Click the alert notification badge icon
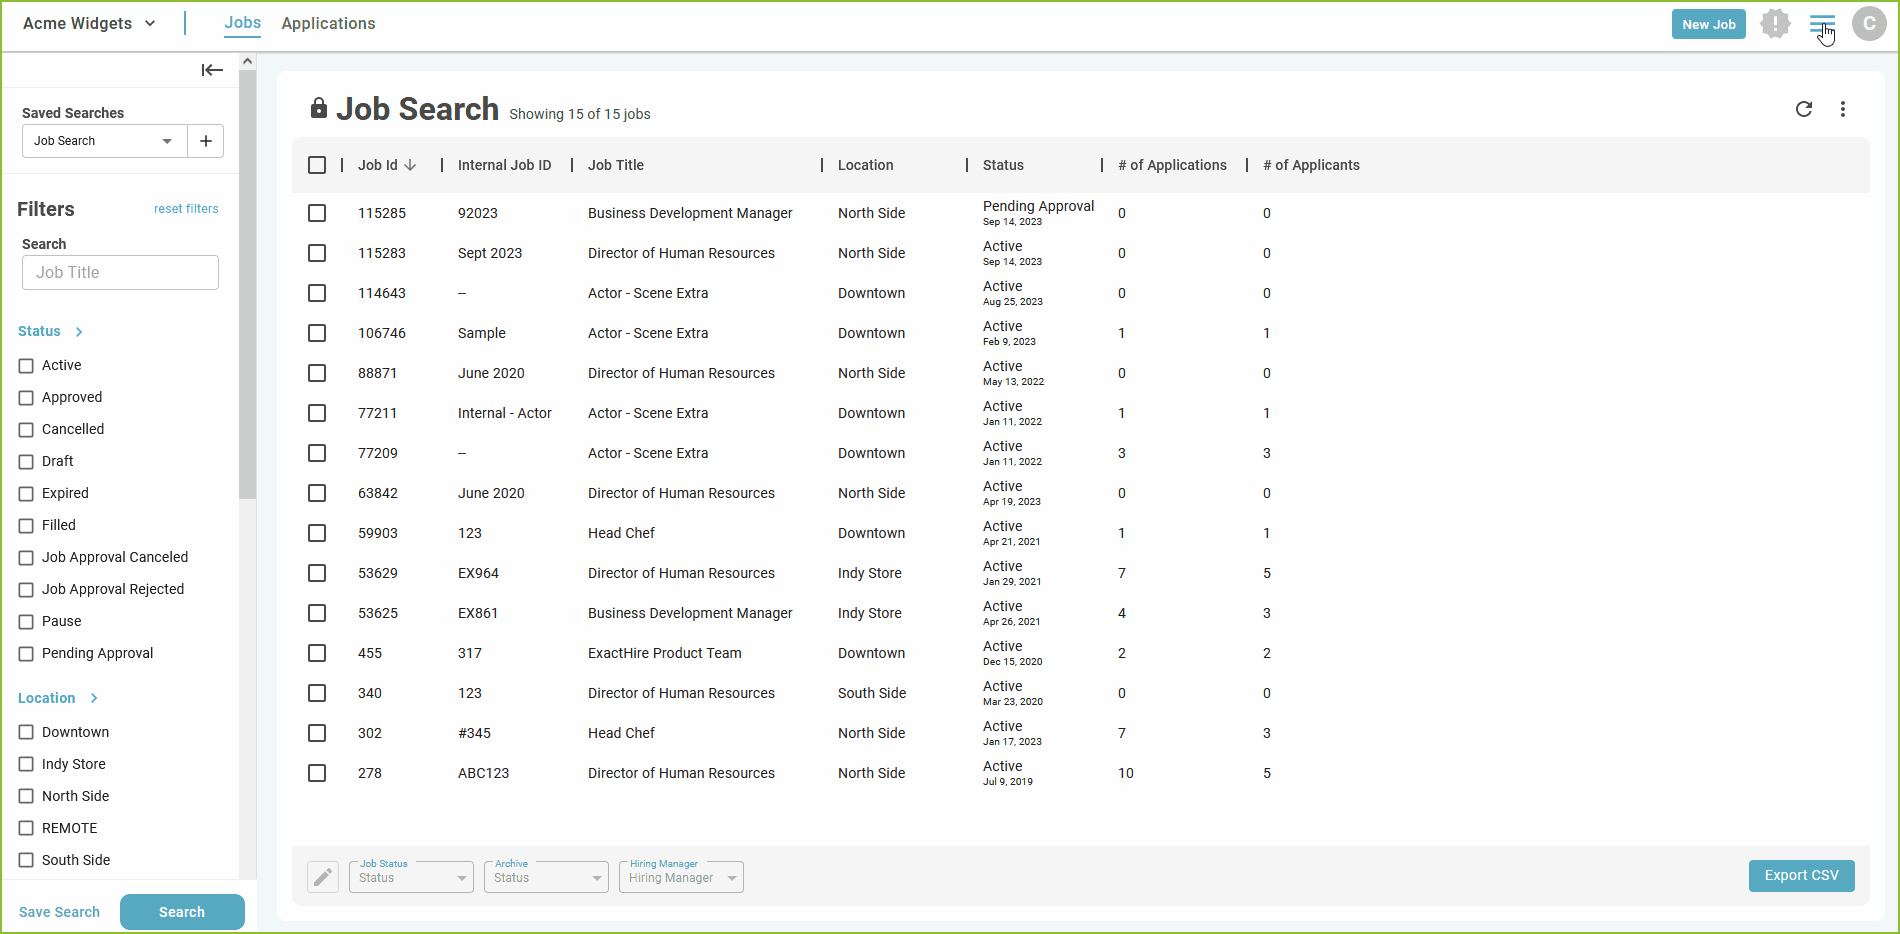This screenshot has height=934, width=1900. [1775, 24]
